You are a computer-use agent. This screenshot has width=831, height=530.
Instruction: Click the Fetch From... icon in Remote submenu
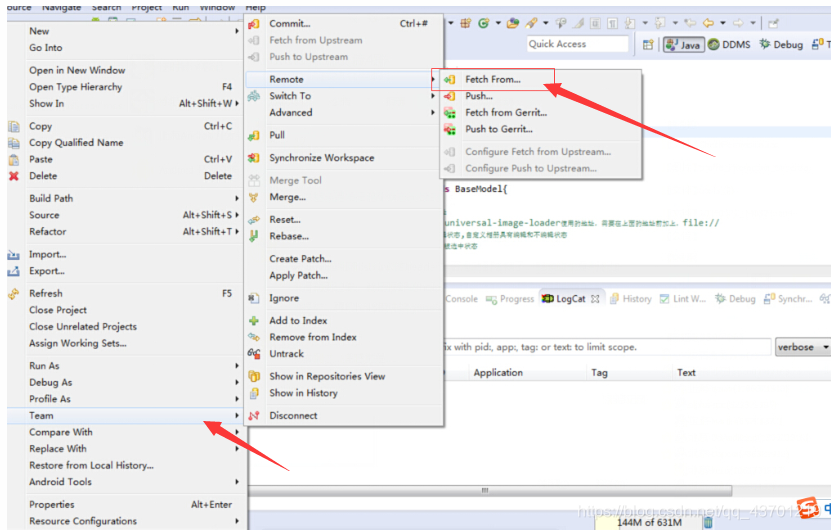pyautogui.click(x=449, y=80)
